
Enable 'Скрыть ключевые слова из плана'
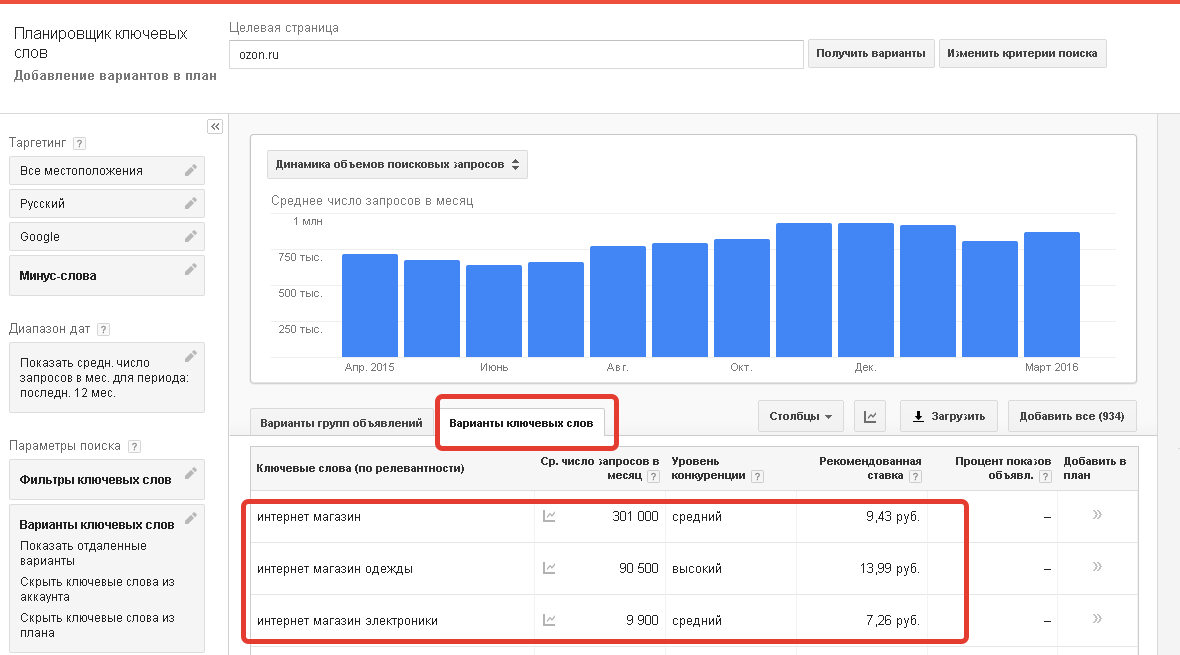[x=90, y=622]
